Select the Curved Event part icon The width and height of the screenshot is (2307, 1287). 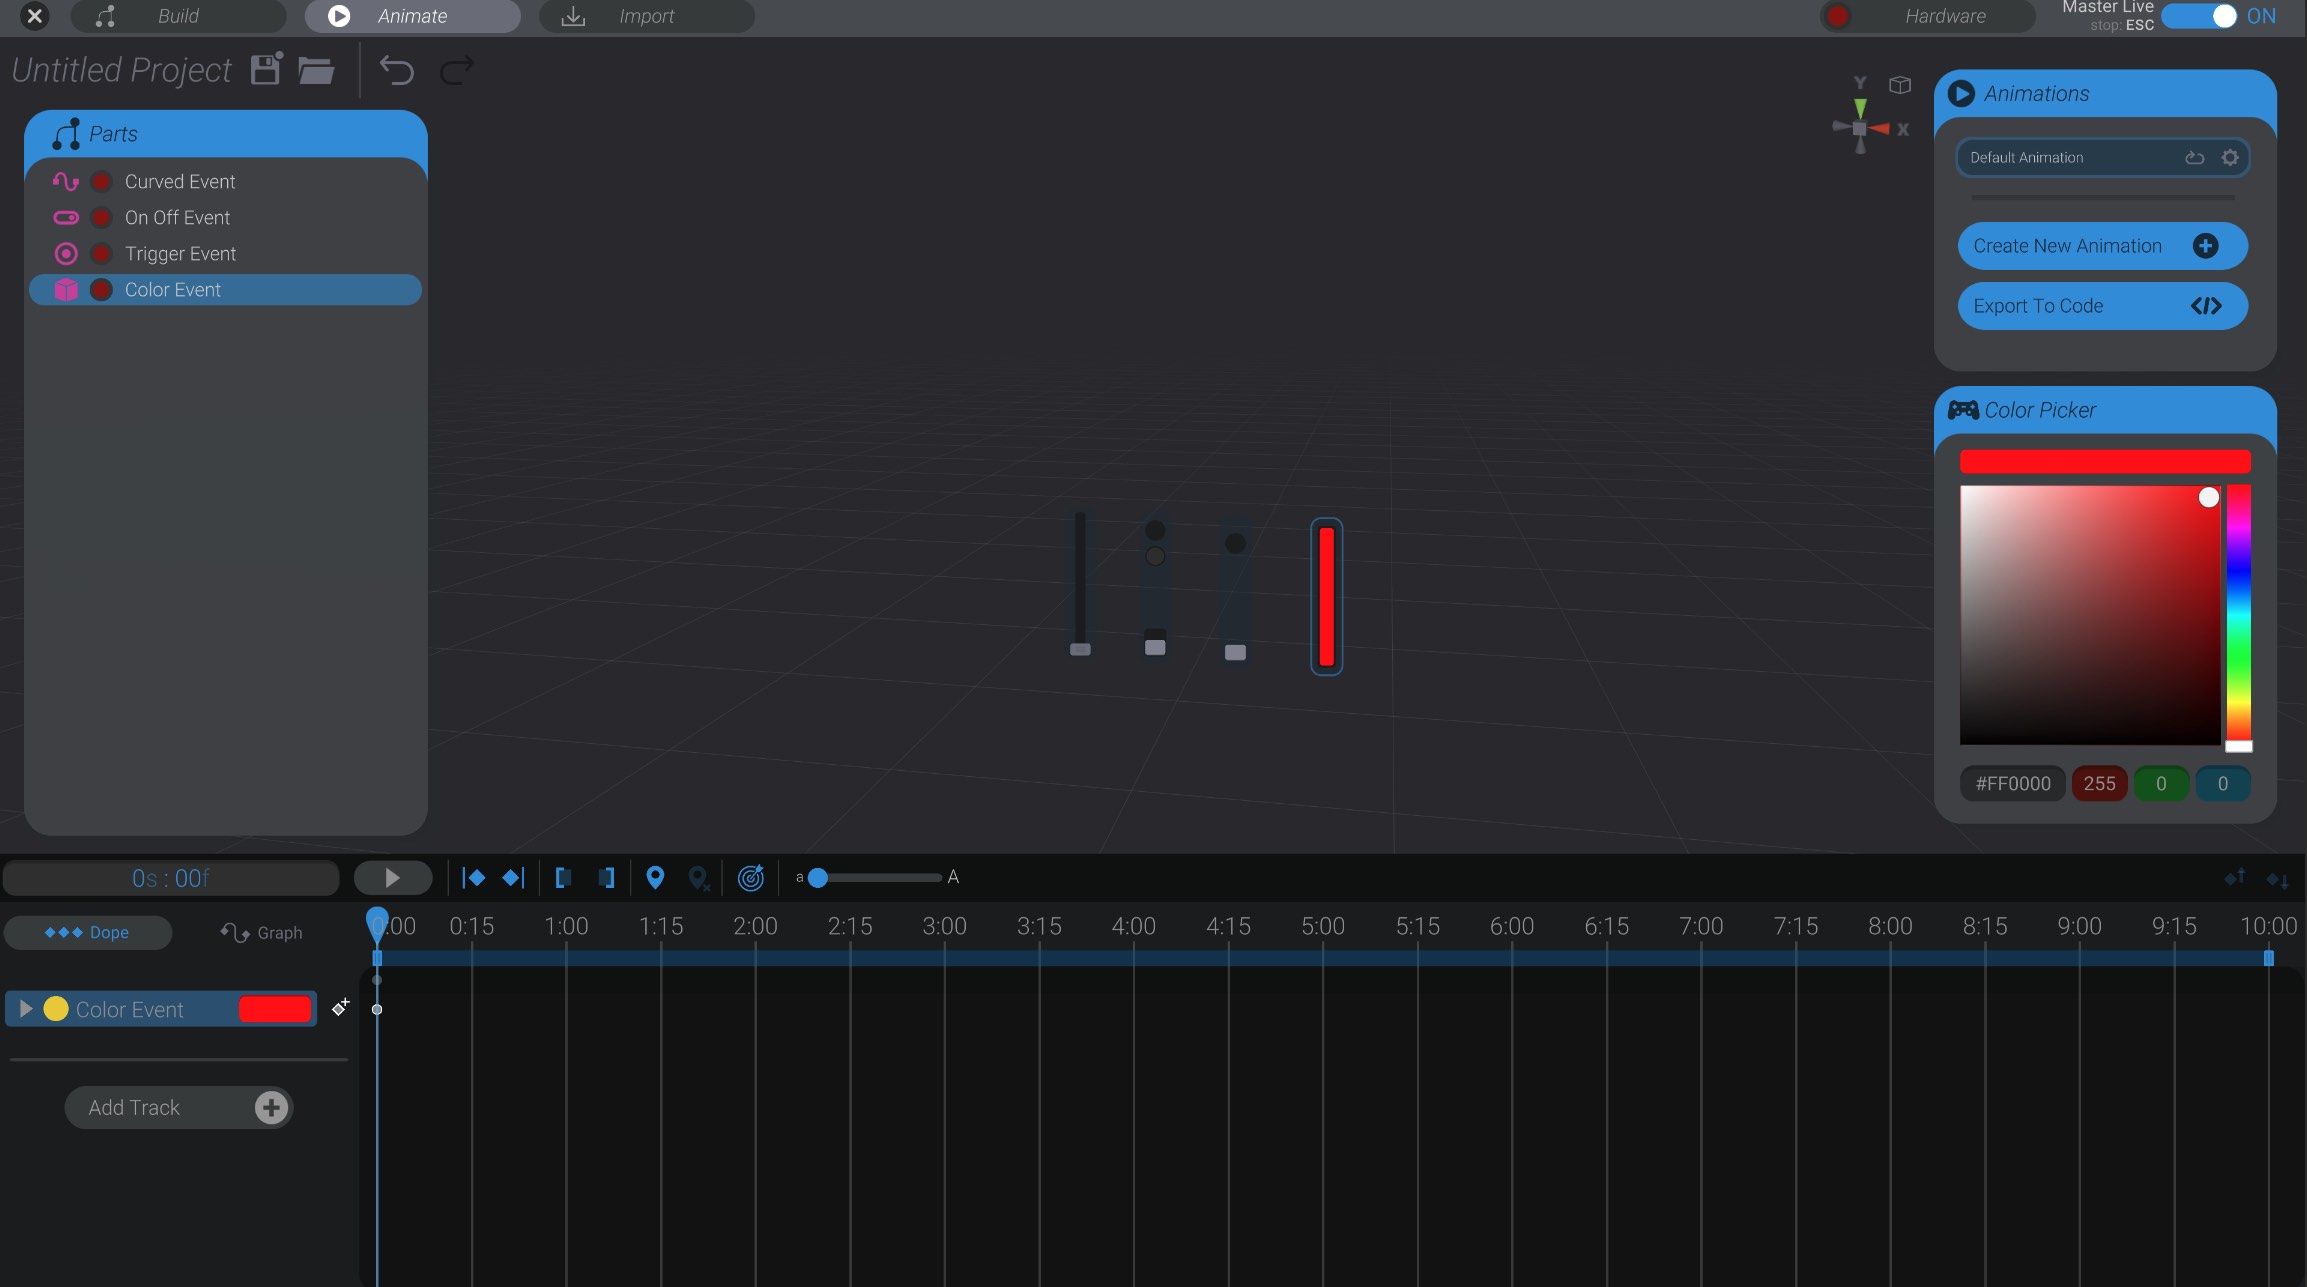click(x=66, y=181)
